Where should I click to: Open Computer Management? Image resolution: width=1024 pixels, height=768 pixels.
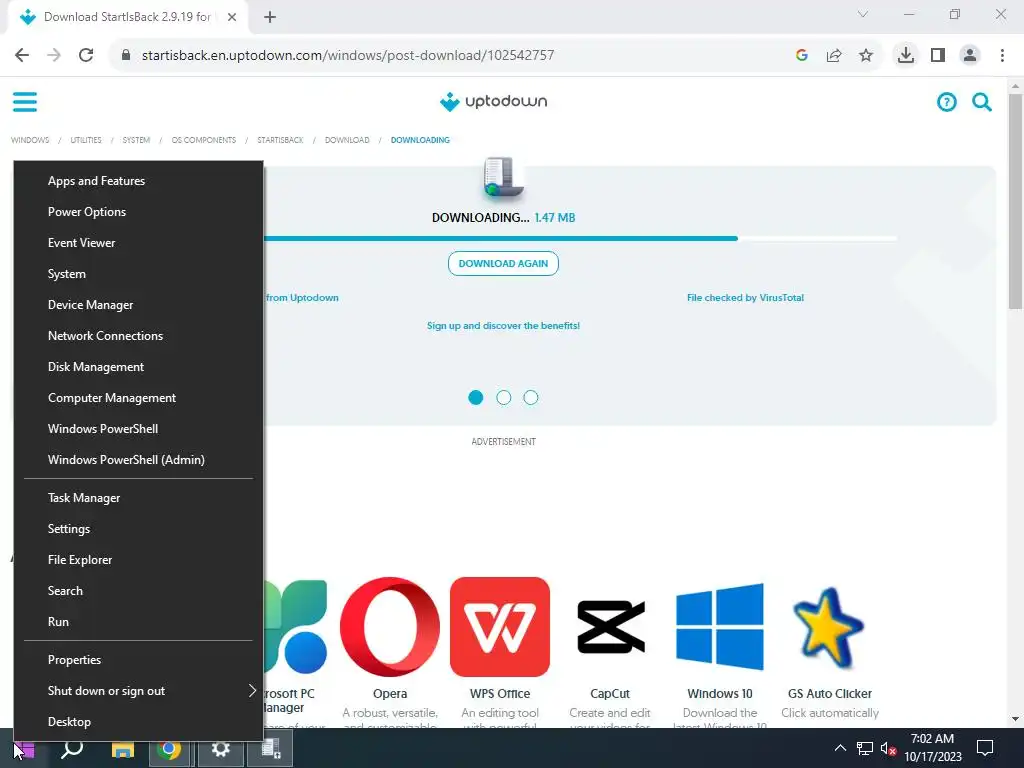(138, 398)
